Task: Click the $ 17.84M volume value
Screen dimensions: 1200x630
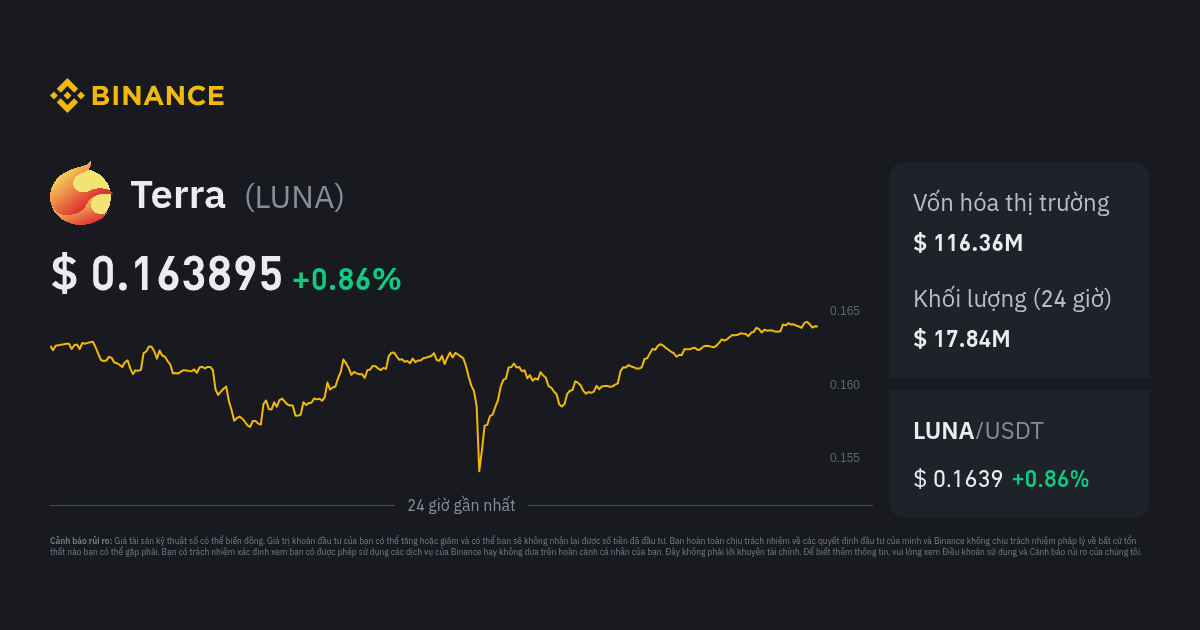Action: point(961,338)
